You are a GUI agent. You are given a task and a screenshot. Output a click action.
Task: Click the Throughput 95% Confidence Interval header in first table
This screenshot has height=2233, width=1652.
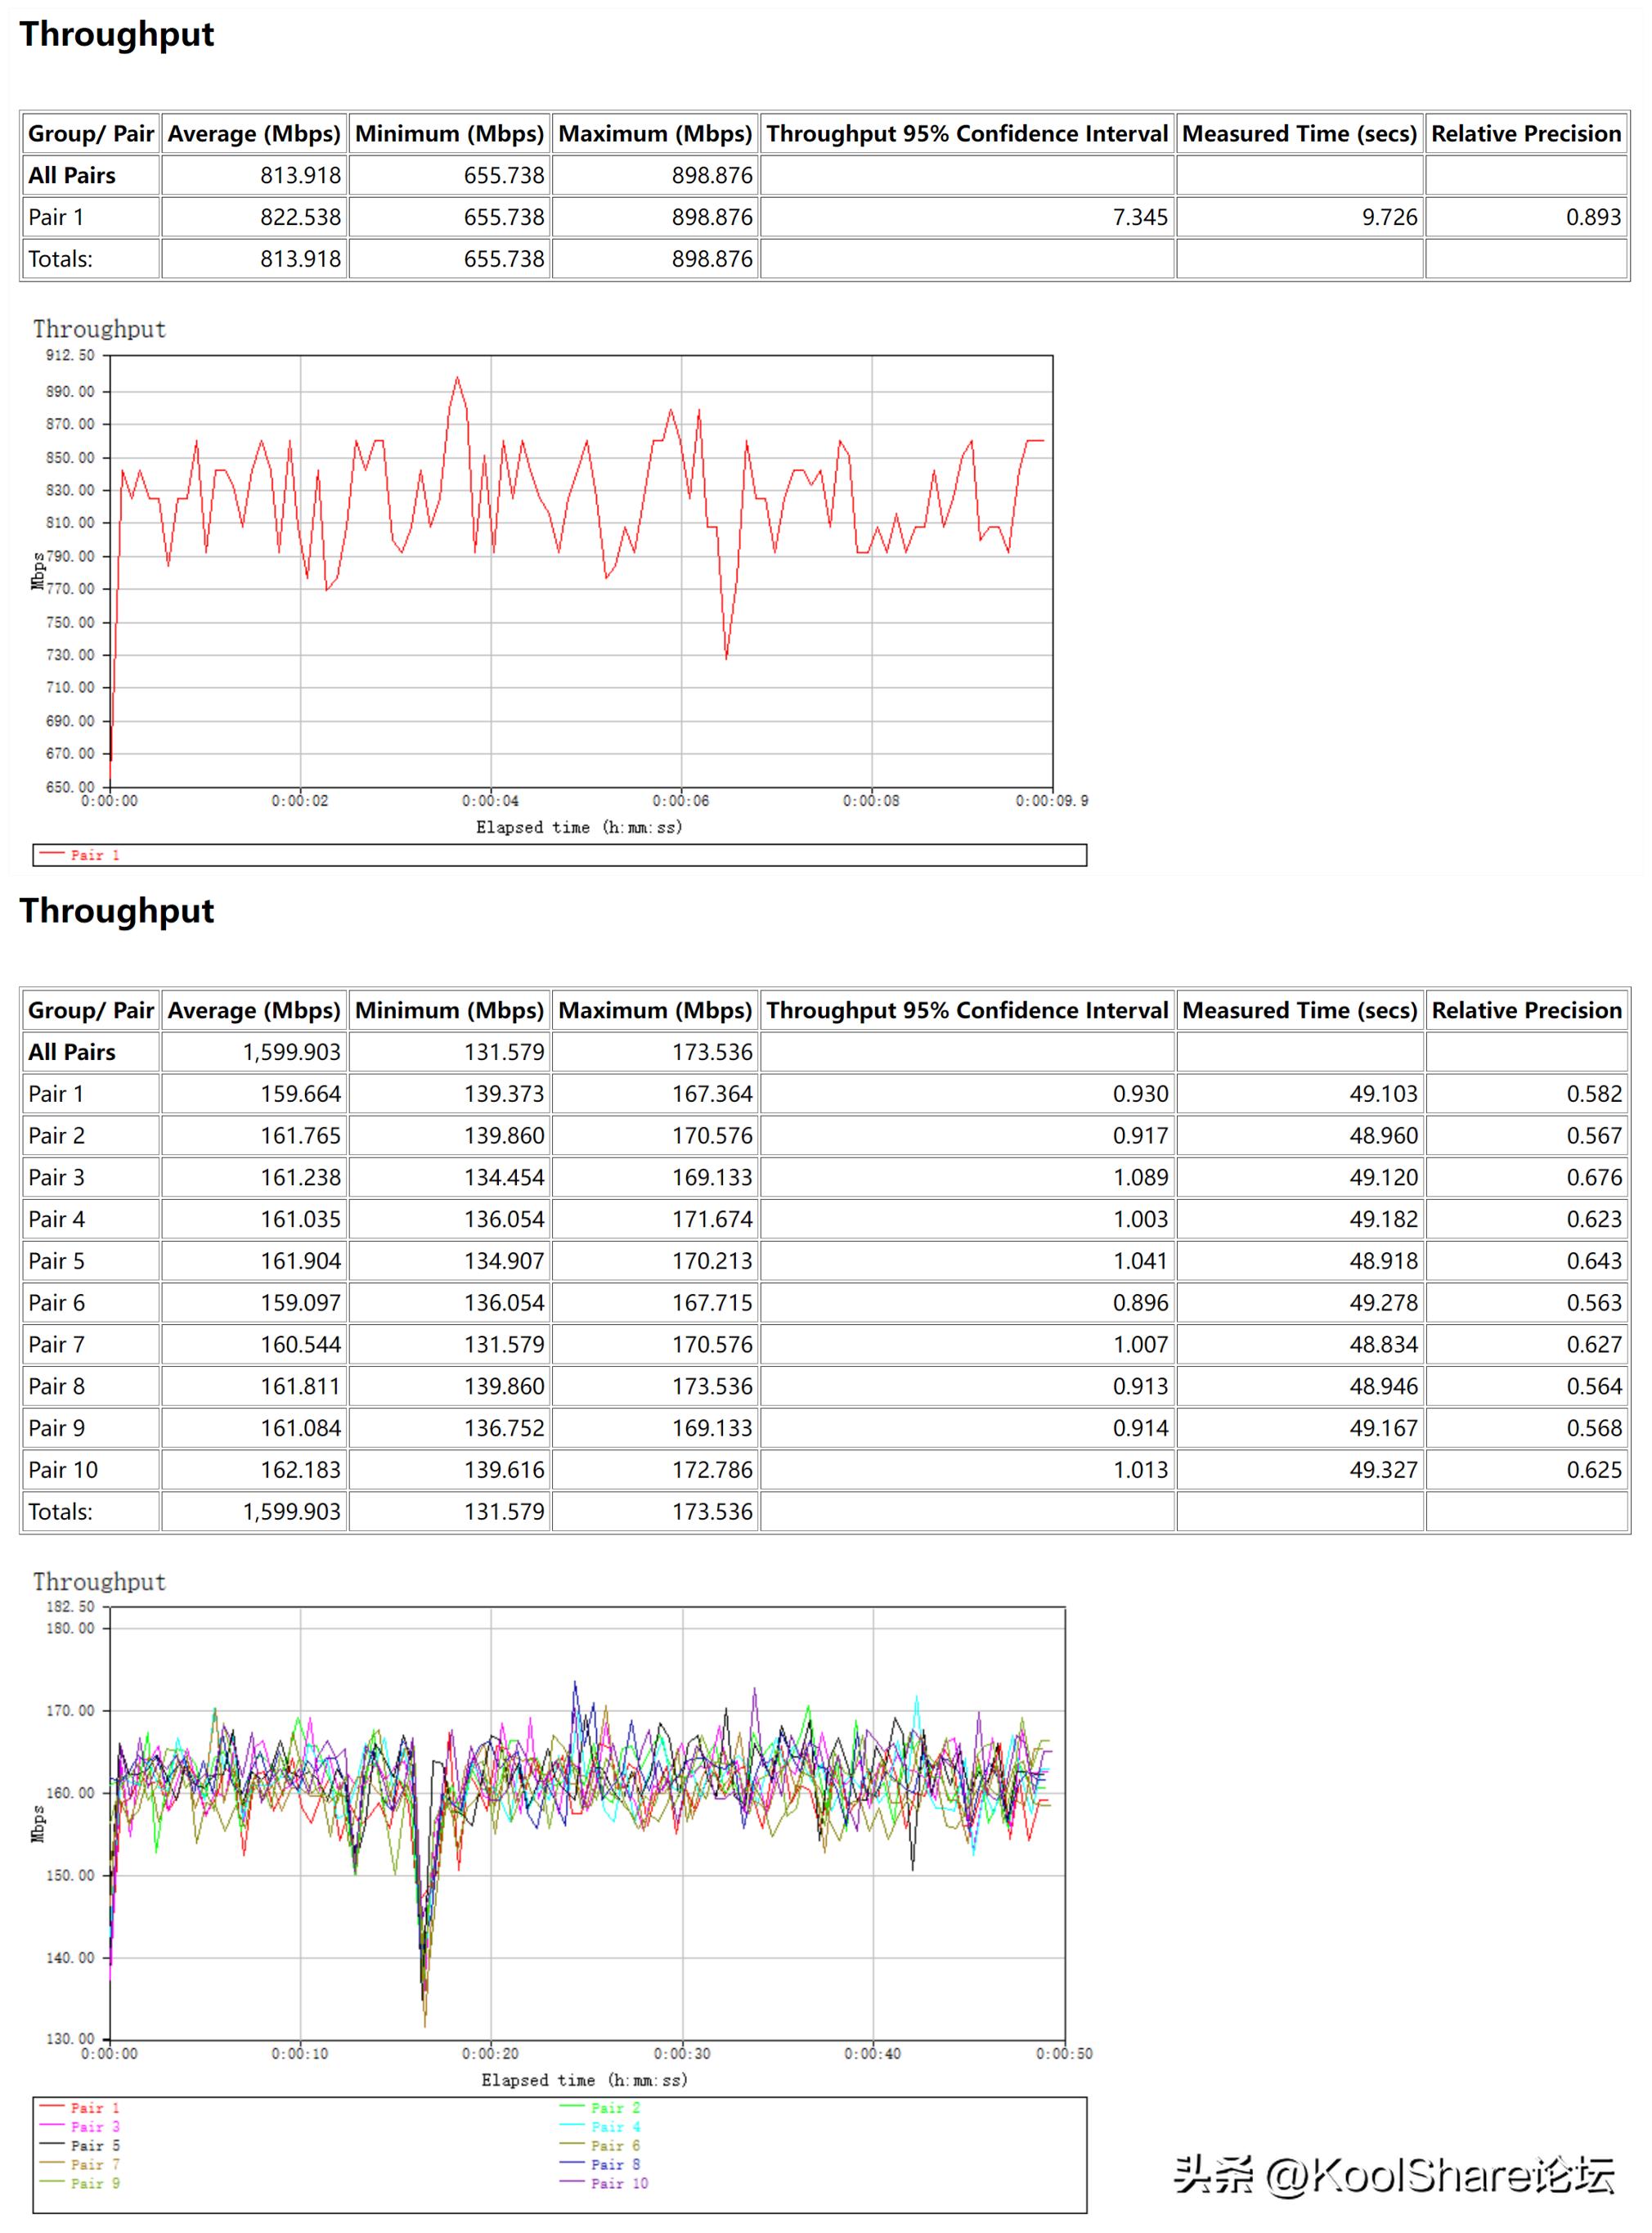[x=966, y=134]
